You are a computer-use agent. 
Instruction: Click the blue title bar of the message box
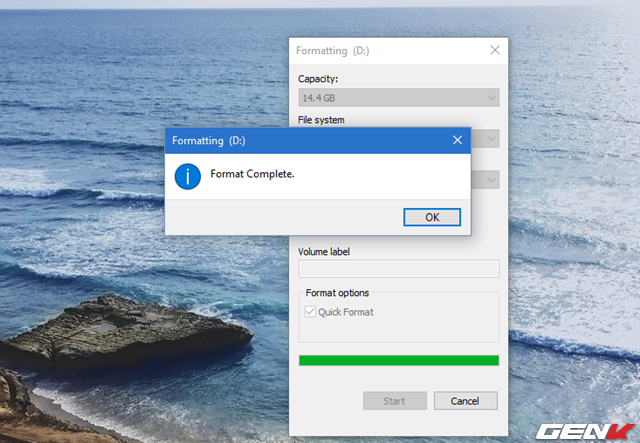pos(300,141)
